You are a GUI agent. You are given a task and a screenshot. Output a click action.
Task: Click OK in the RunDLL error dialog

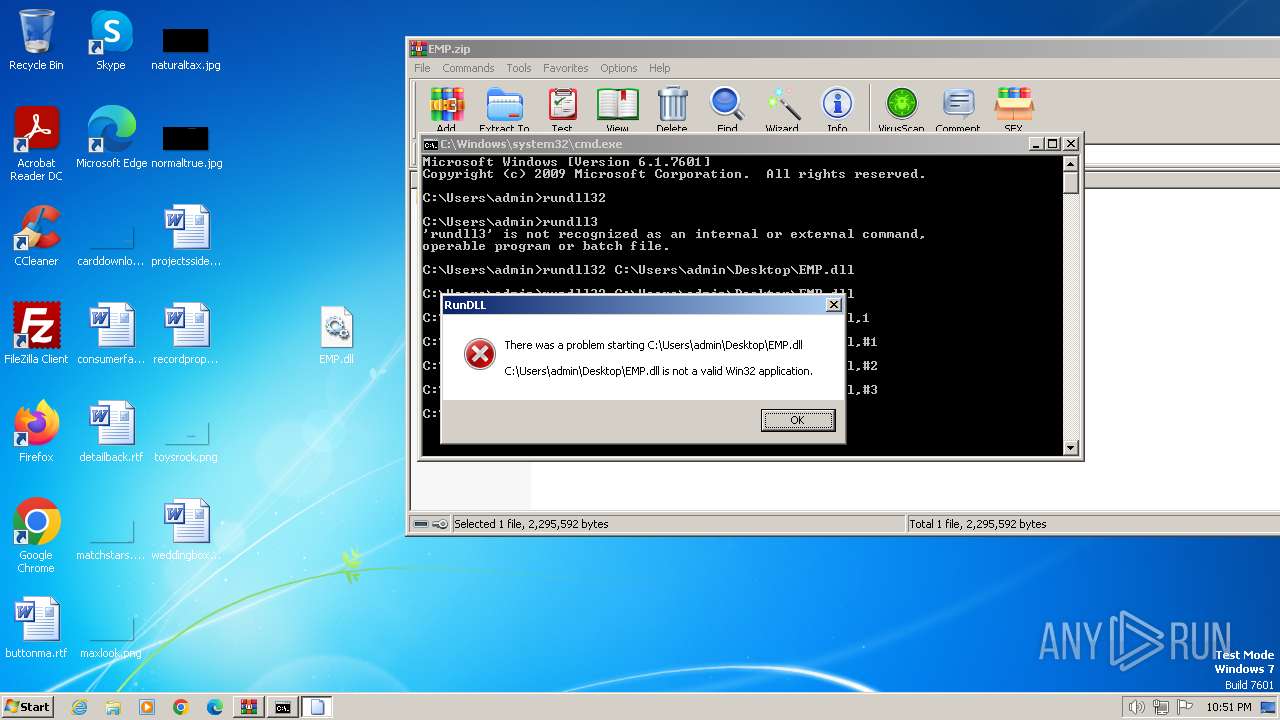pyautogui.click(x=797, y=420)
